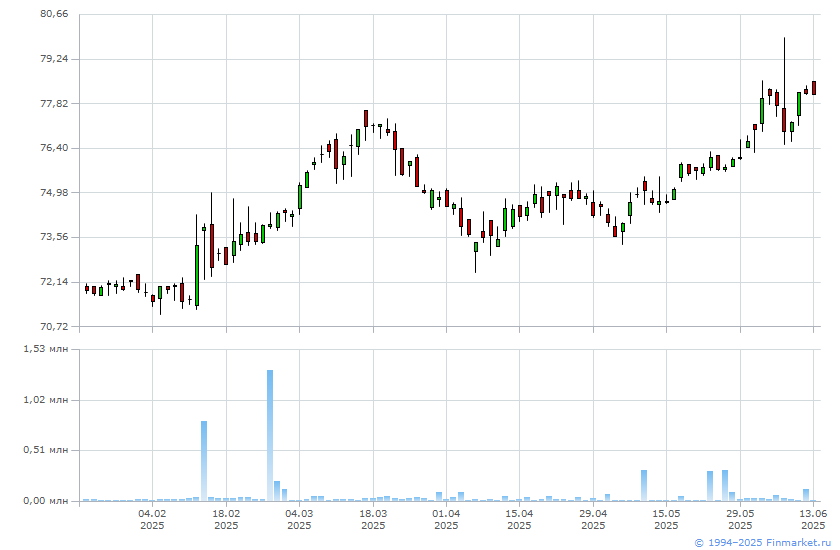Click the 74,98 price axis label

55,192
